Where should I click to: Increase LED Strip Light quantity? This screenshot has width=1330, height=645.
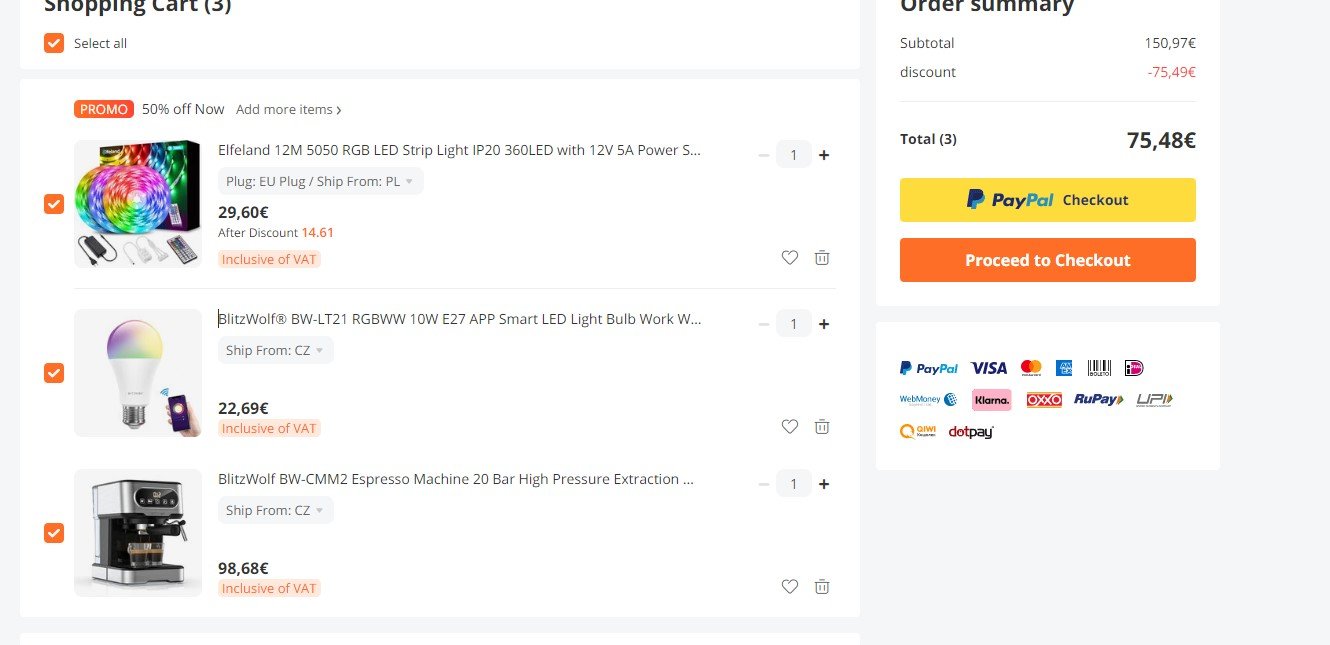tap(824, 155)
